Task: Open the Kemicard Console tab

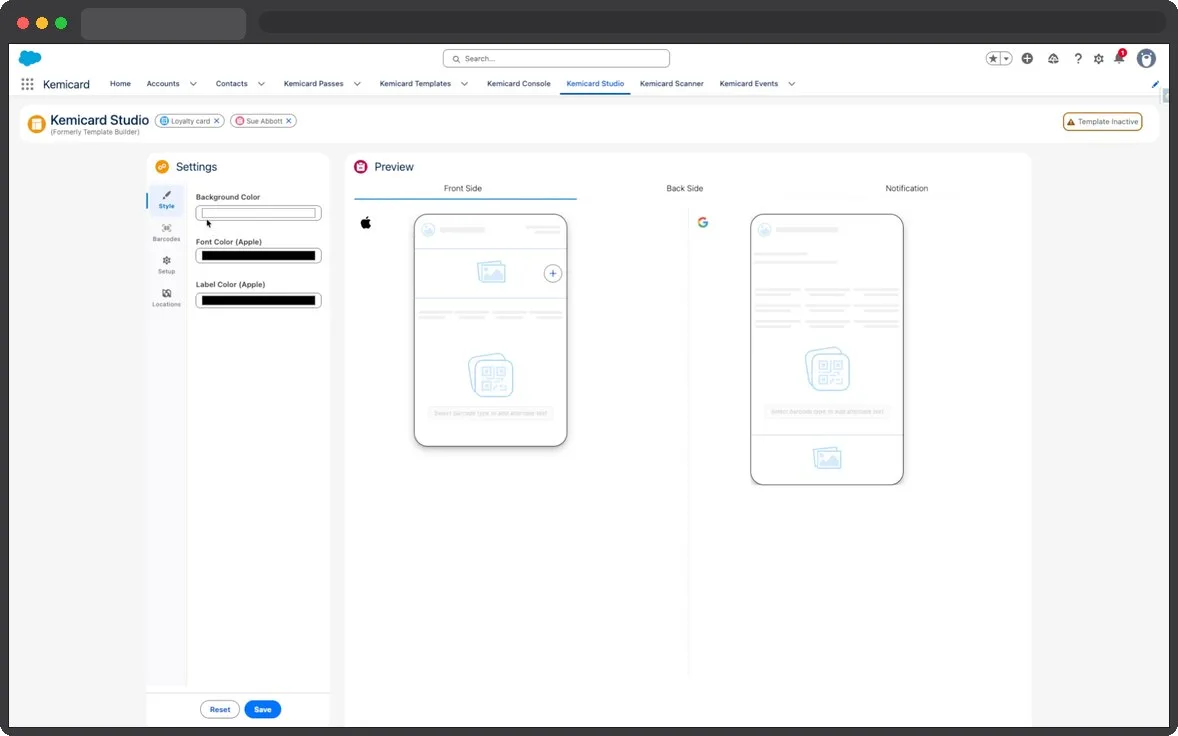Action: [x=518, y=83]
